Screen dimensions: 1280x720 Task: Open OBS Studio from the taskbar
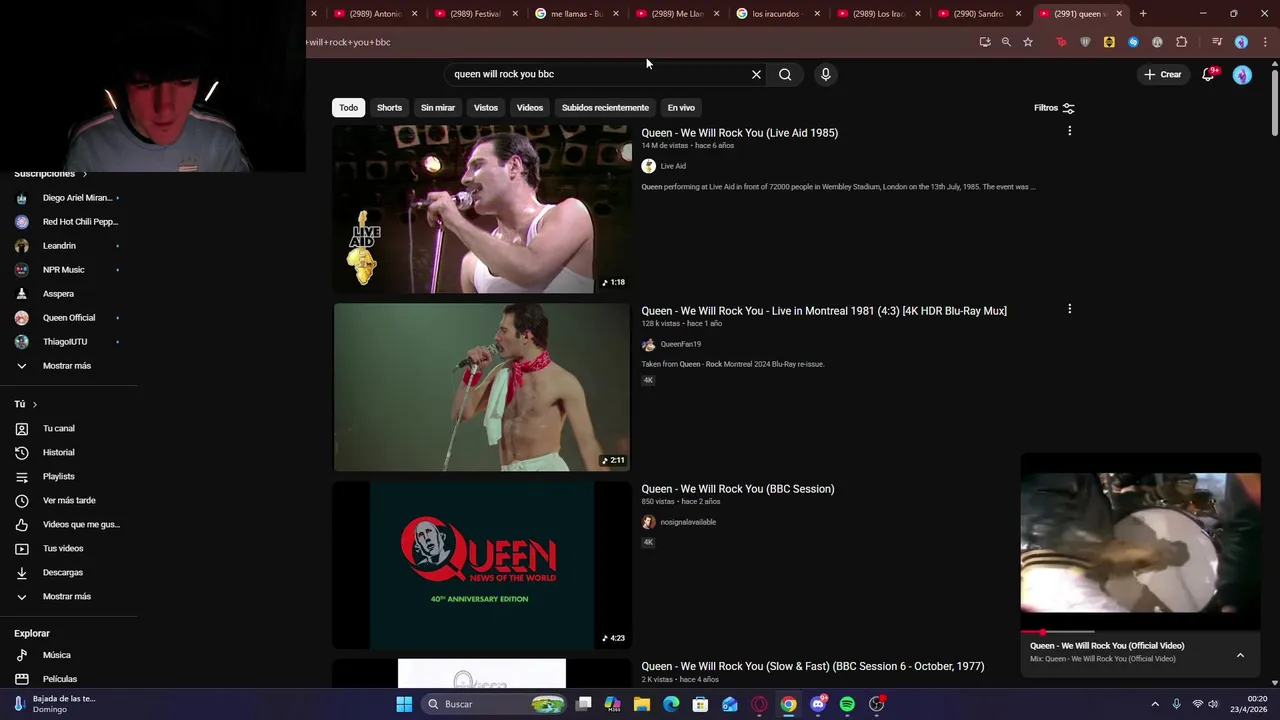click(876, 704)
